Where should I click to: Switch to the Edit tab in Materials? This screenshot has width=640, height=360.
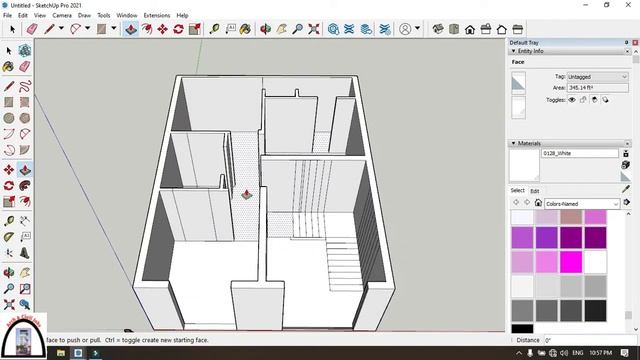point(535,191)
